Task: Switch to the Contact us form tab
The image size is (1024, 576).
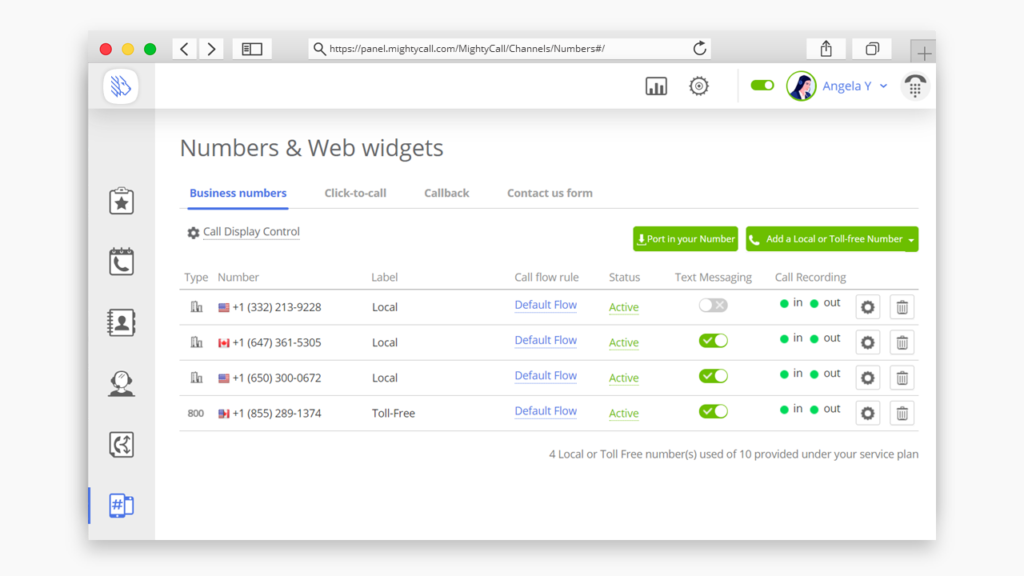Action: (549, 193)
